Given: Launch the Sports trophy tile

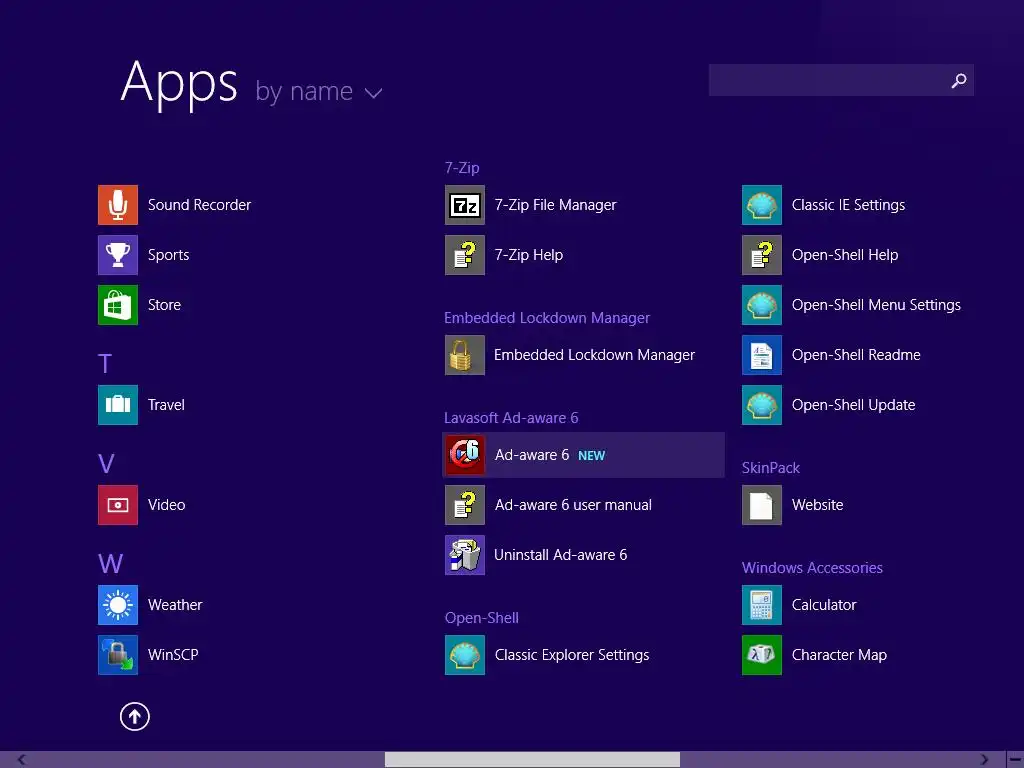Looking at the screenshot, I should coord(118,255).
